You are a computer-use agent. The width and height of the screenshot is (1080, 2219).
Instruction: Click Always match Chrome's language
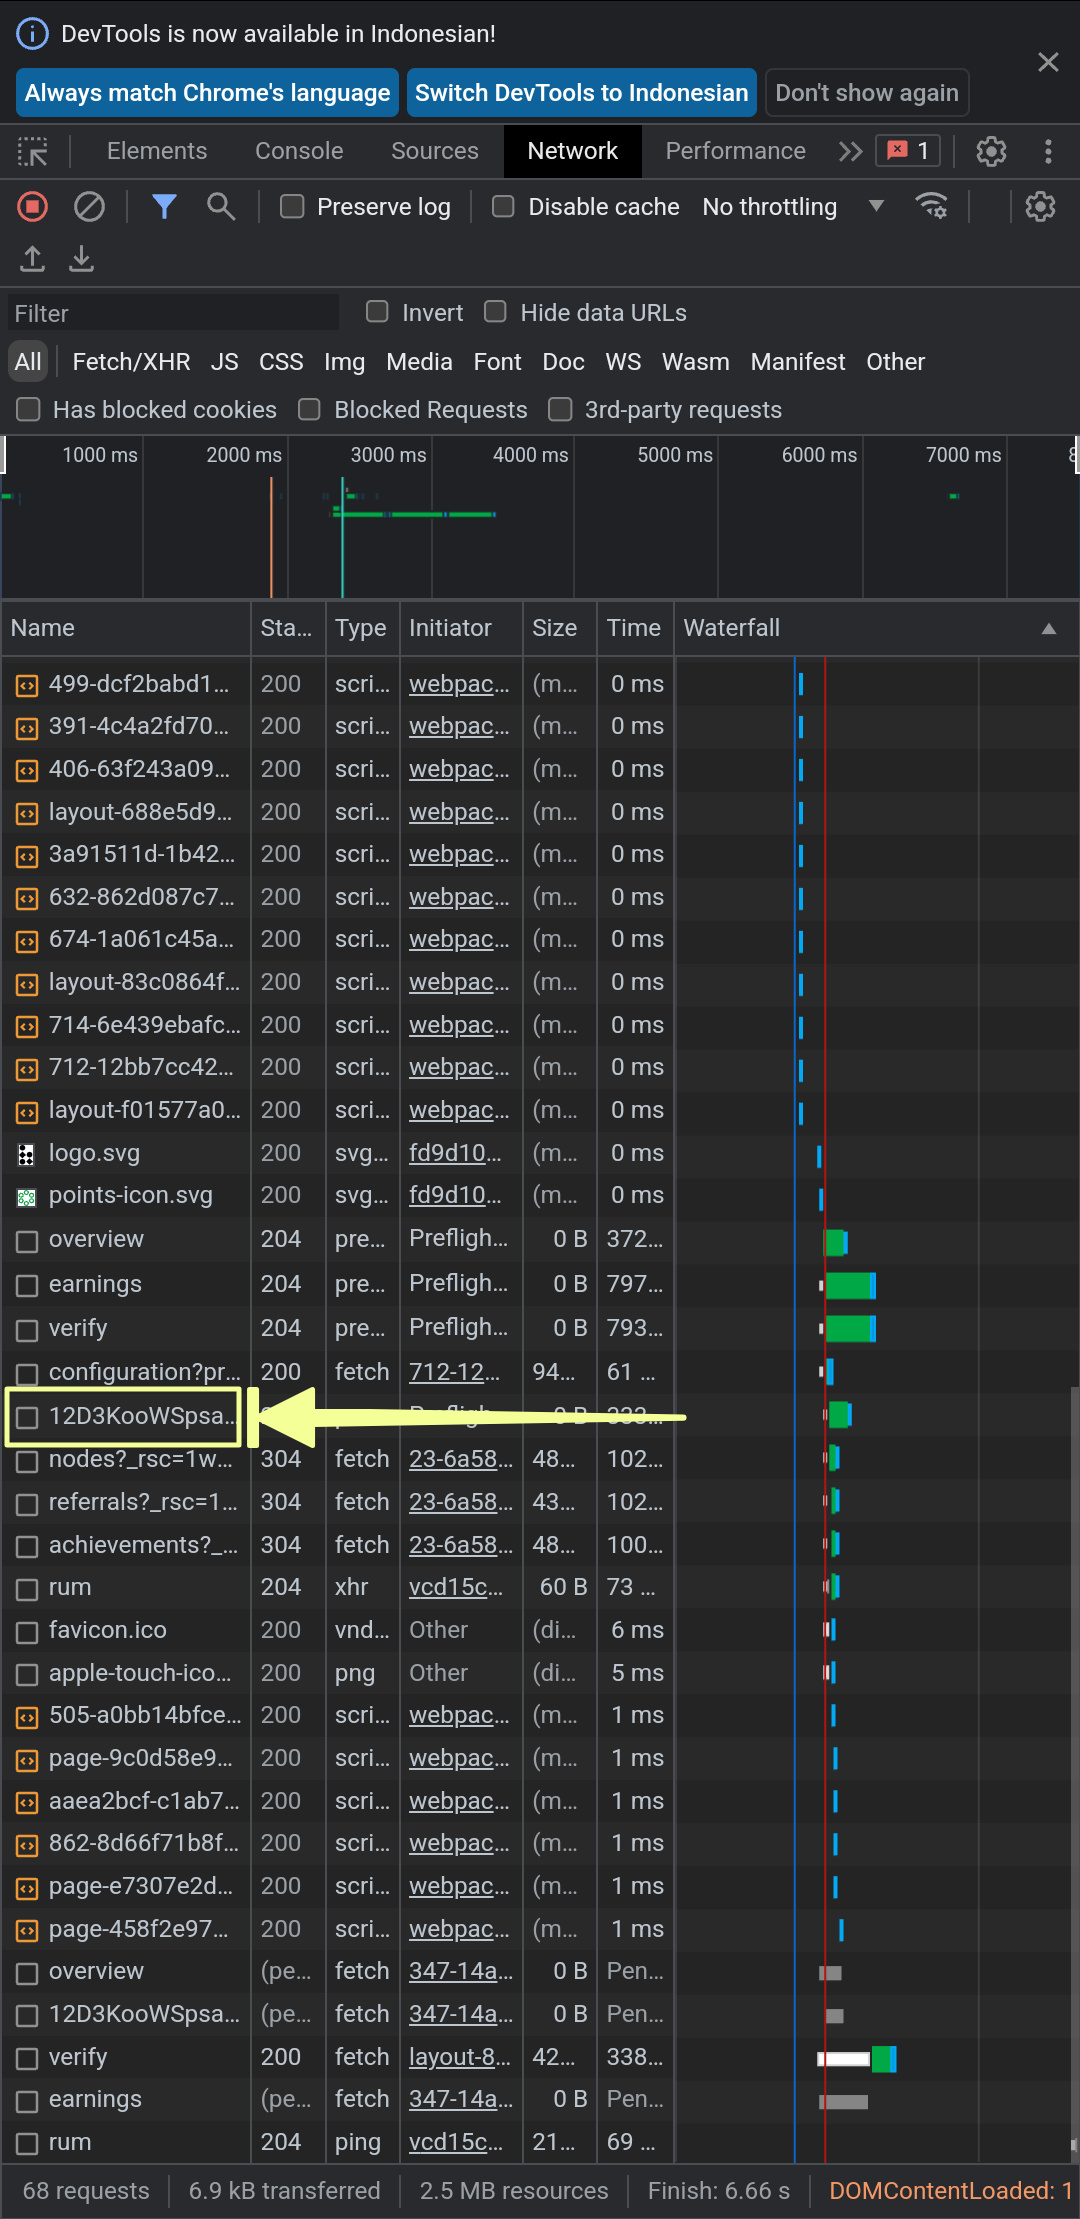(x=207, y=93)
